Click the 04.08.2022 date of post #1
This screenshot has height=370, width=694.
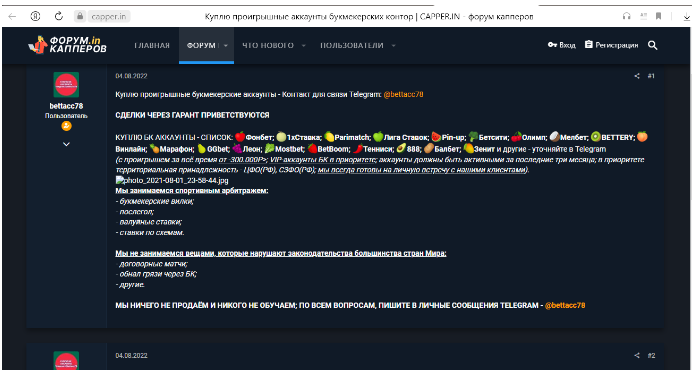pyautogui.click(x=131, y=76)
